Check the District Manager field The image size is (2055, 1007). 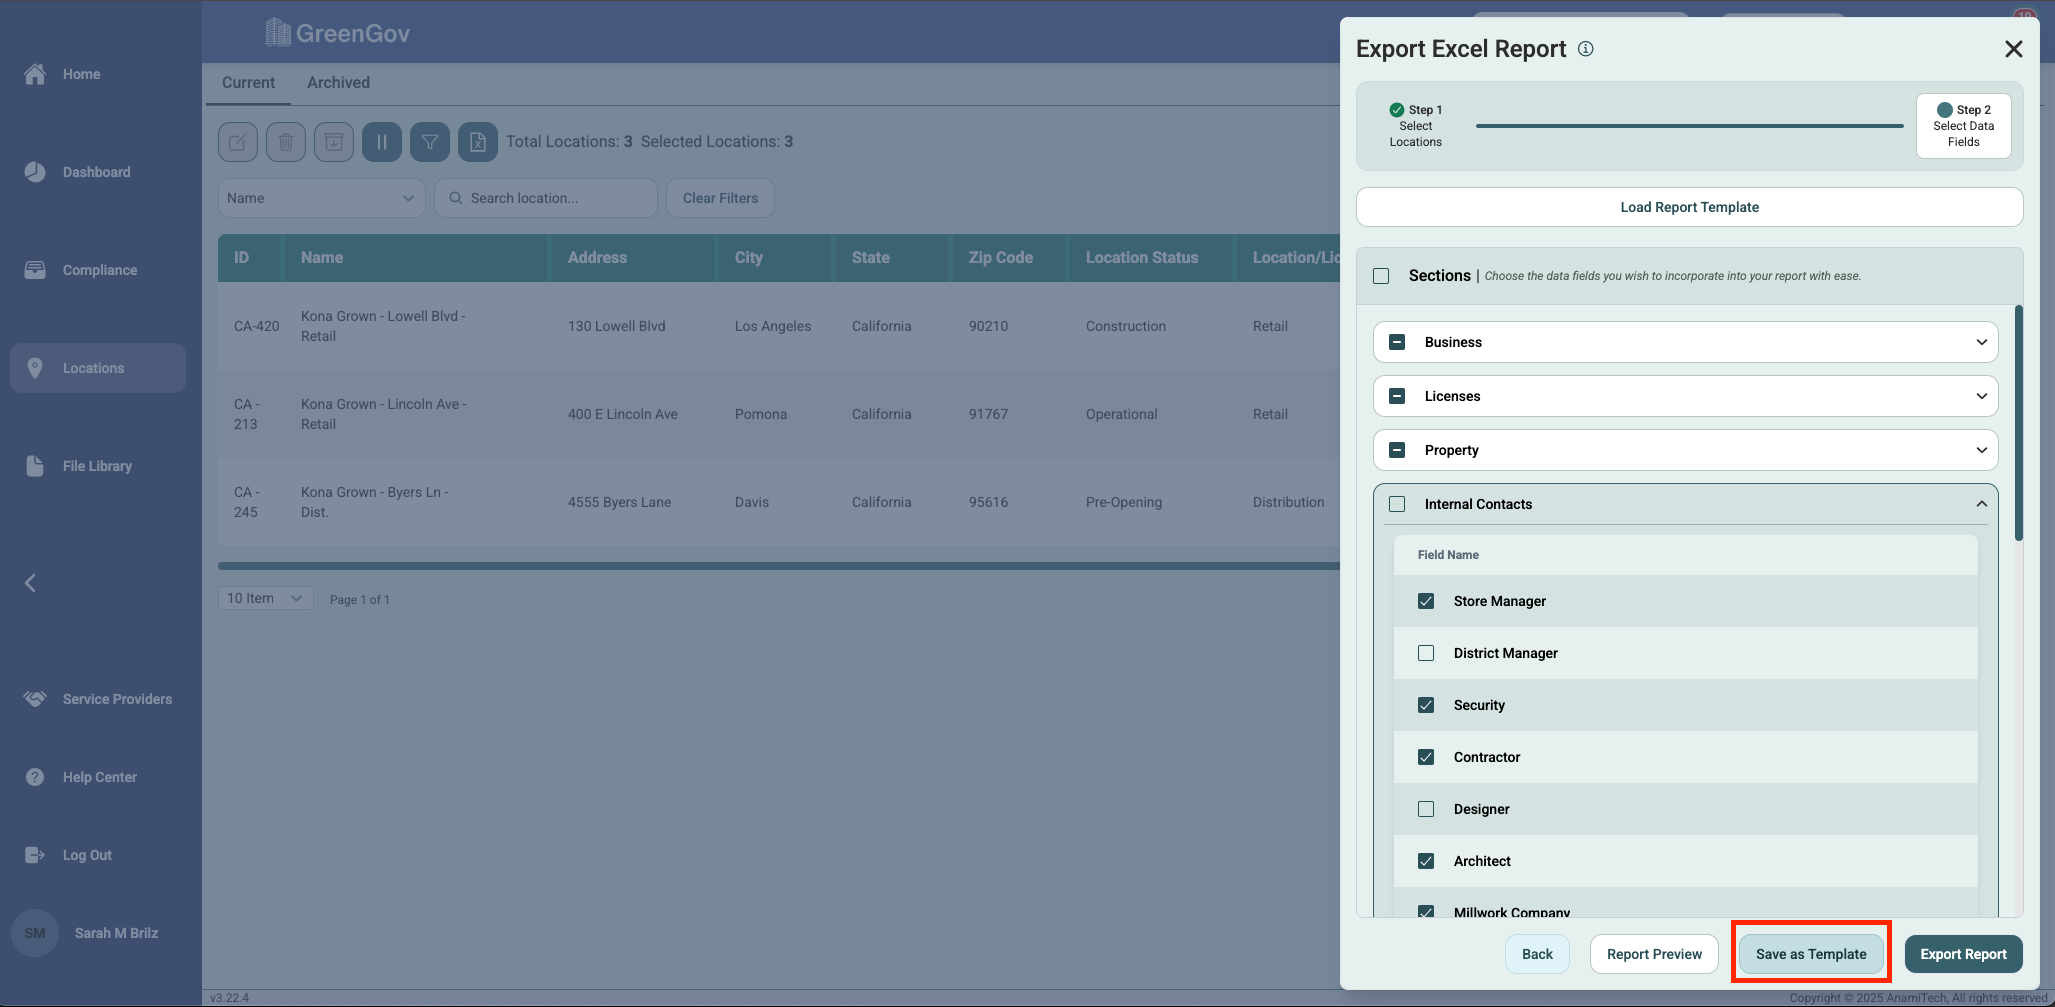point(1426,653)
